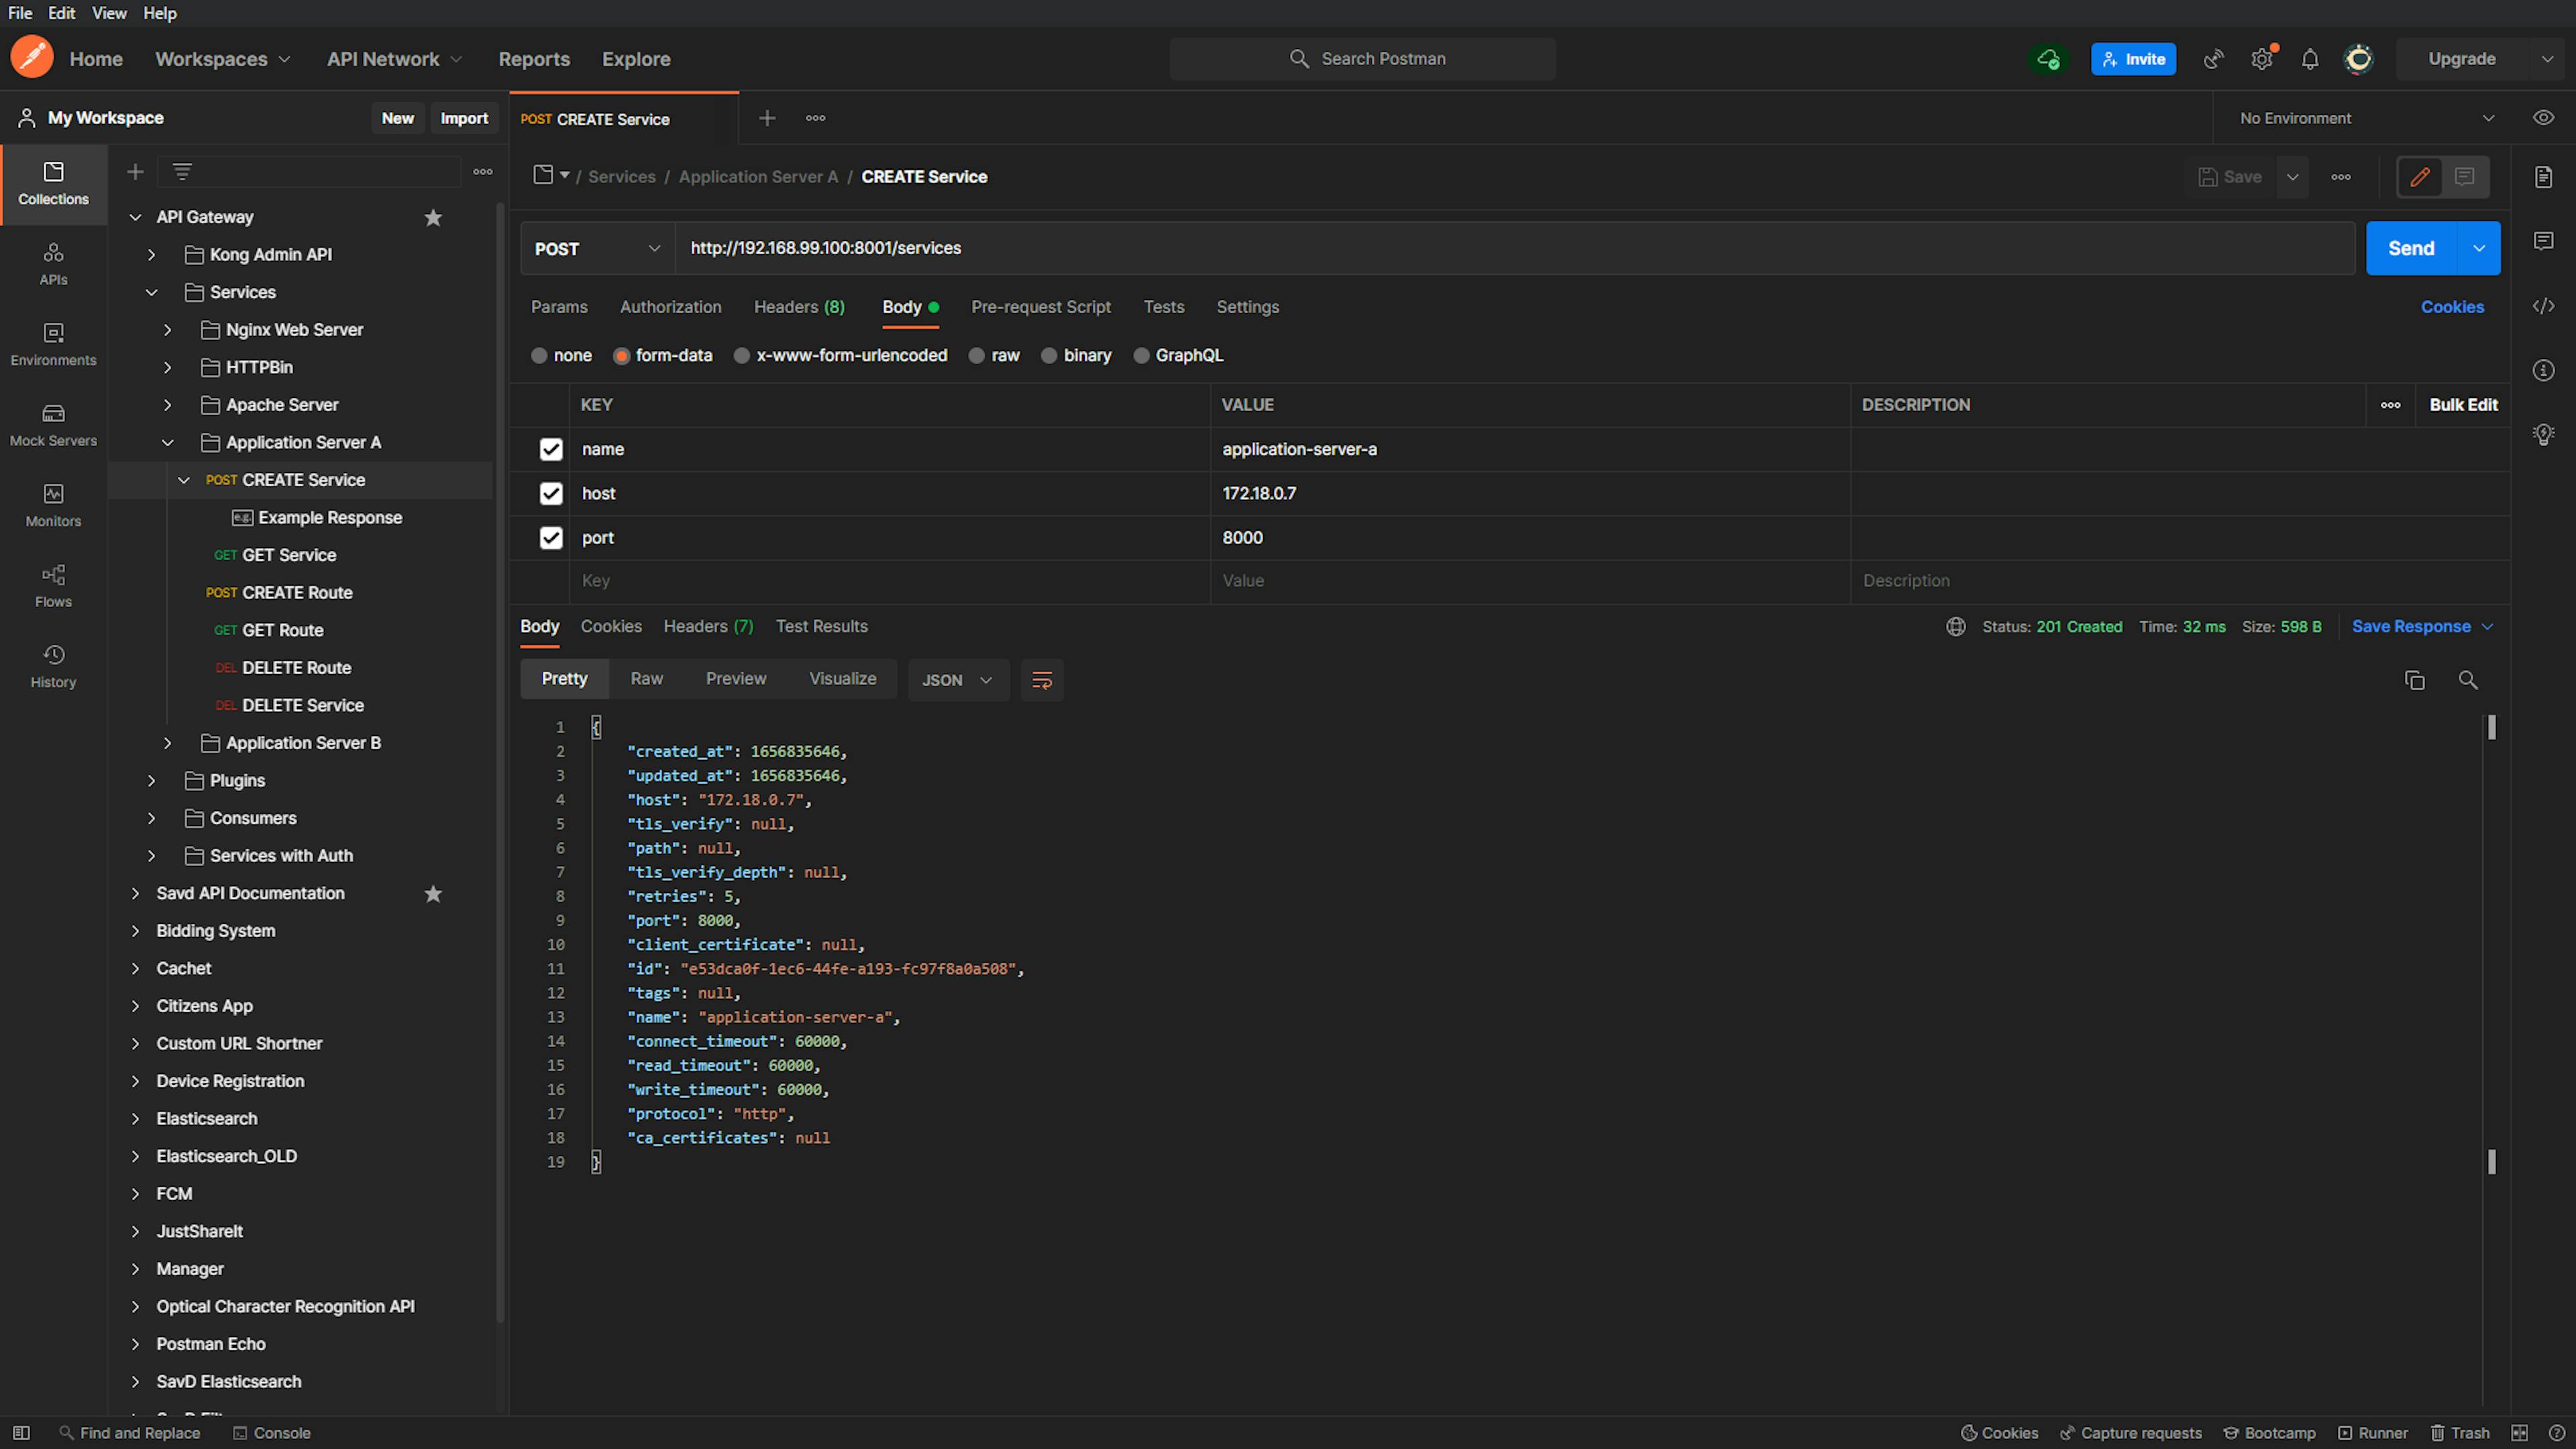This screenshot has height=1449, width=2576.
Task: Select the Mock Servers panel icon
Action: pos(53,413)
